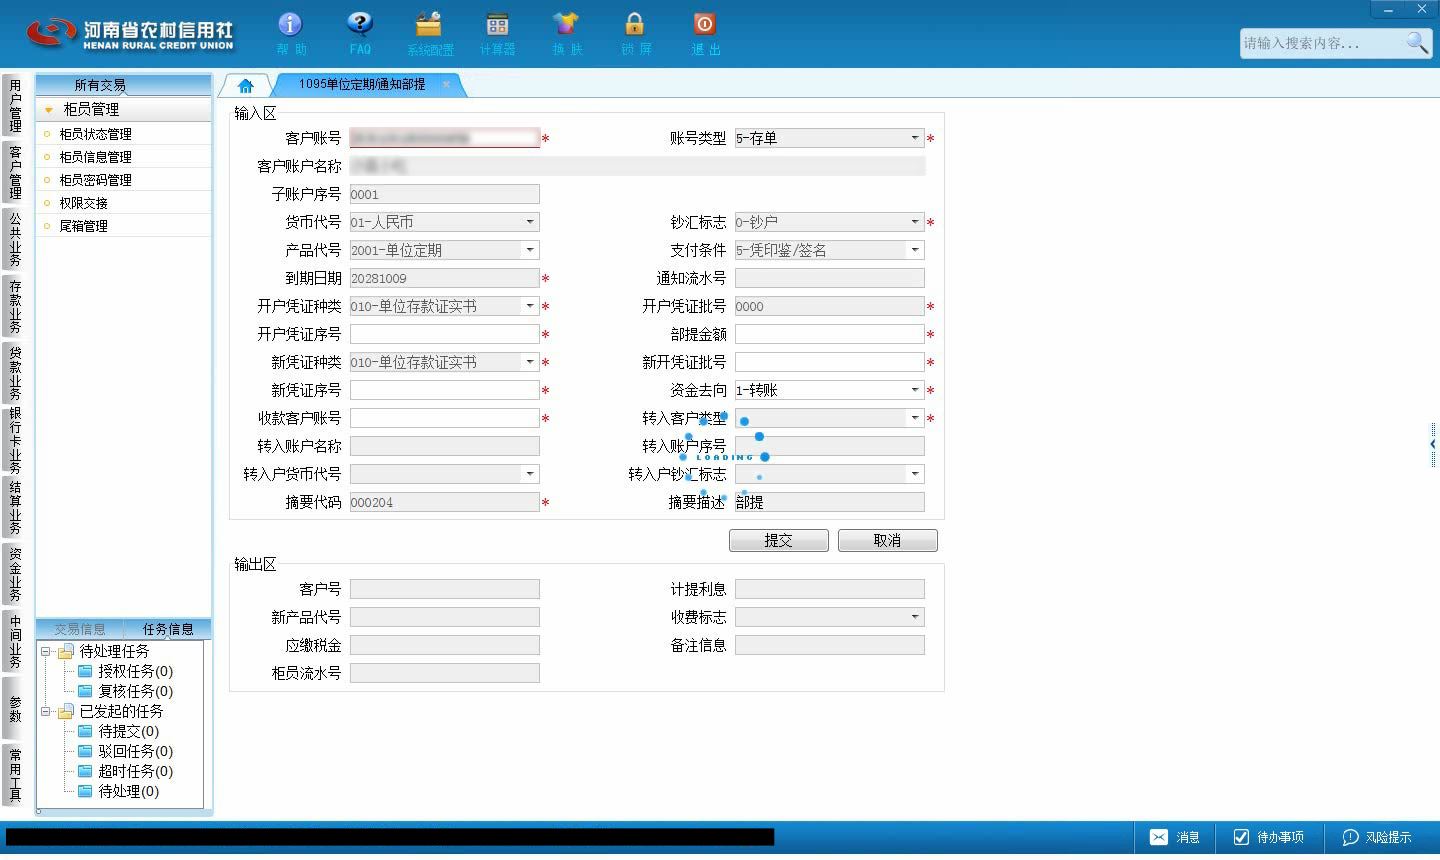Open the 收费标志 dropdown
Image resolution: width=1440 pixels, height=860 pixels.
(914, 617)
